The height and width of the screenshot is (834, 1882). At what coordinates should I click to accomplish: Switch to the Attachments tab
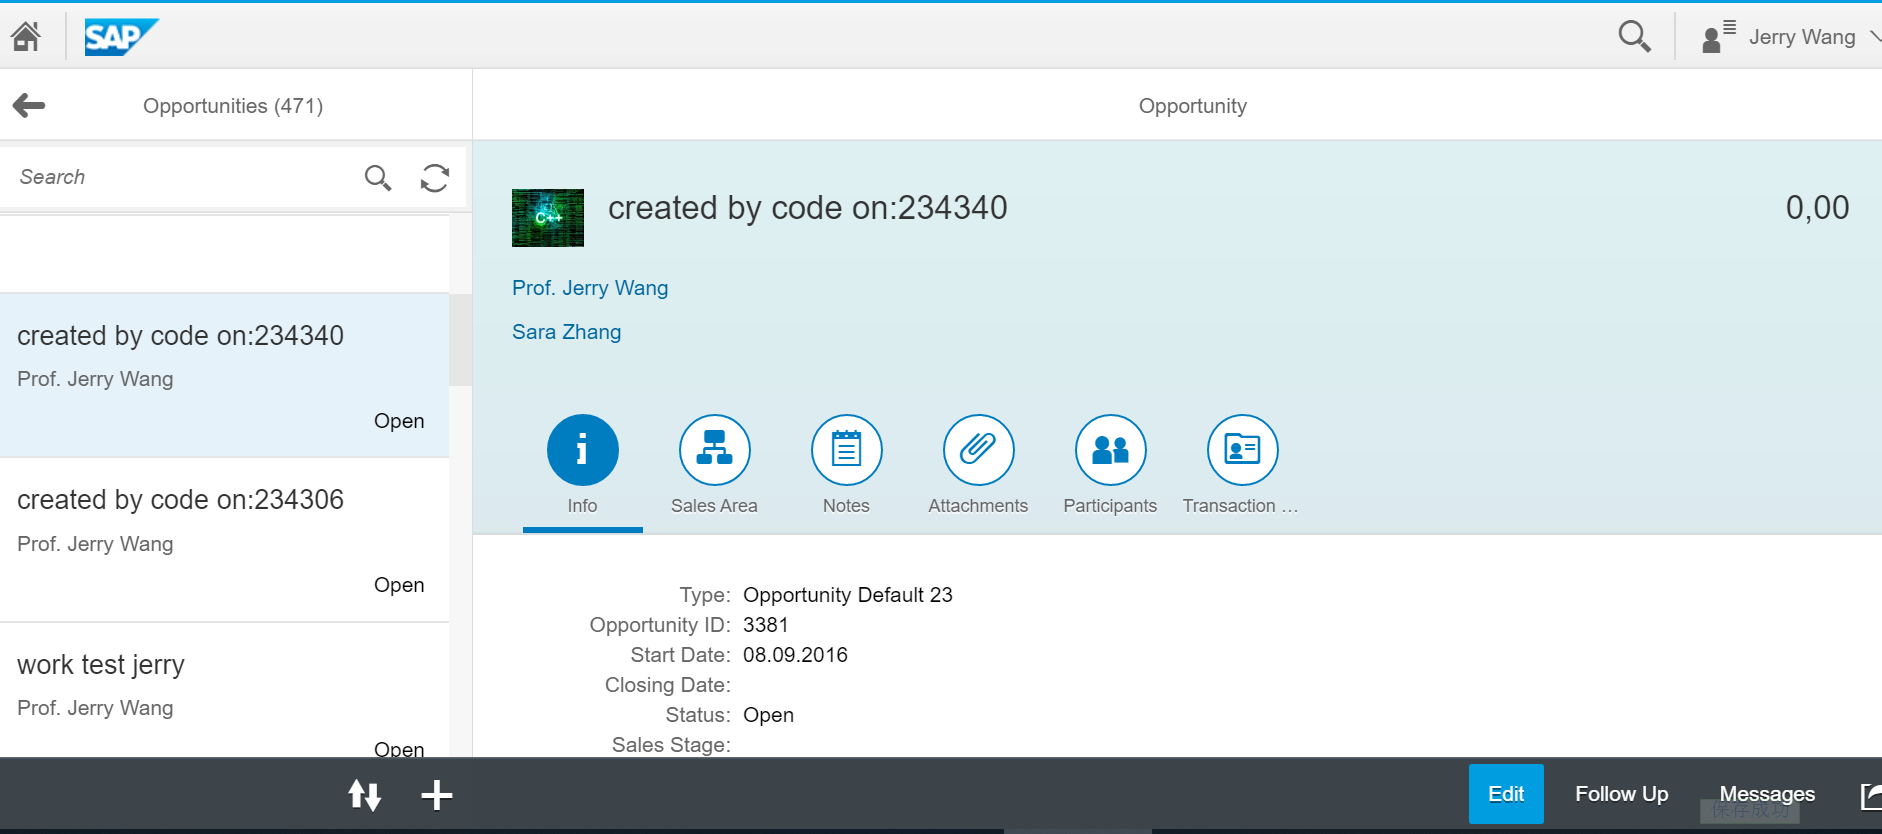coord(978,465)
